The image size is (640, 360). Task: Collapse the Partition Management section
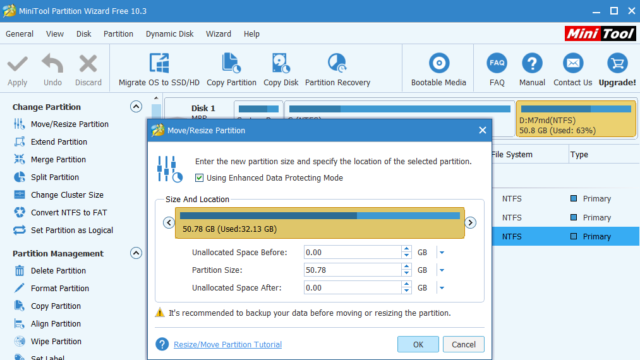[136, 253]
